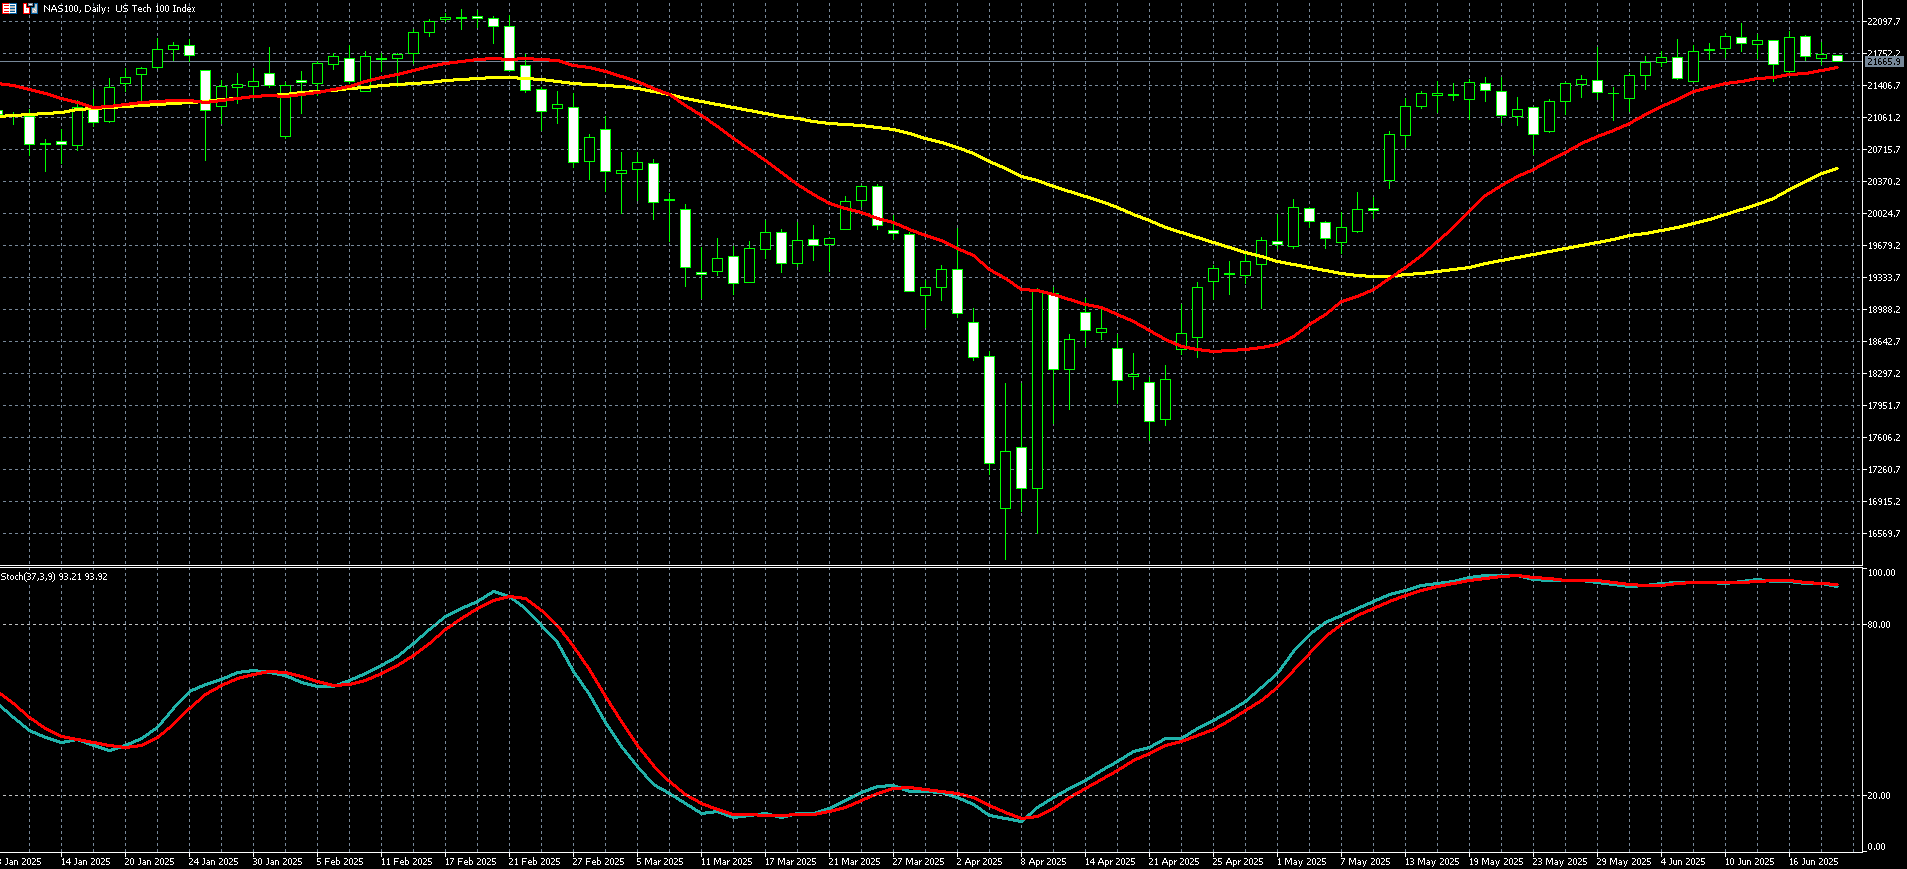Click the '2 Apr 2025' date label

point(979,861)
